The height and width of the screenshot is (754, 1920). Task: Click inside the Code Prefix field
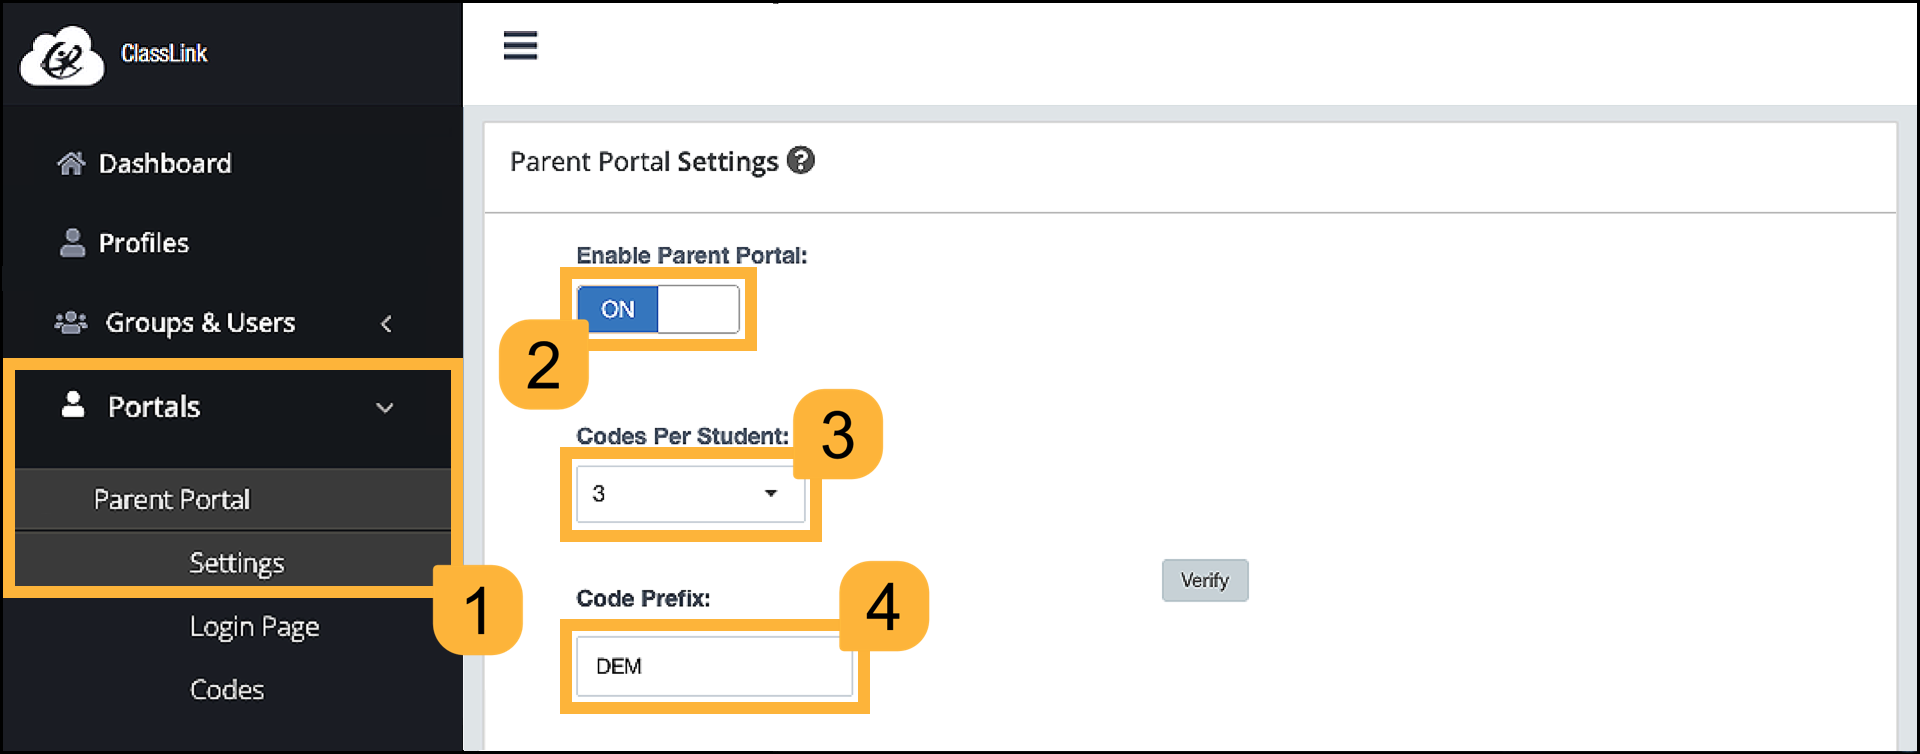[713, 666]
